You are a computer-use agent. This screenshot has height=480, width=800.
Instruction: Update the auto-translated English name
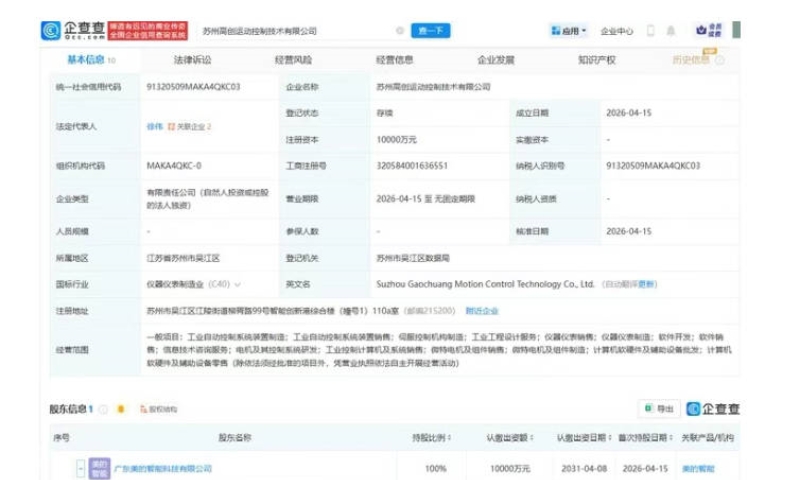pos(646,284)
